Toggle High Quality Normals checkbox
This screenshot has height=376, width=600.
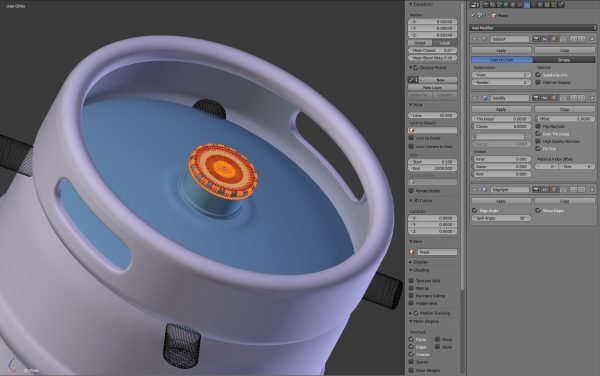pyautogui.click(x=538, y=141)
